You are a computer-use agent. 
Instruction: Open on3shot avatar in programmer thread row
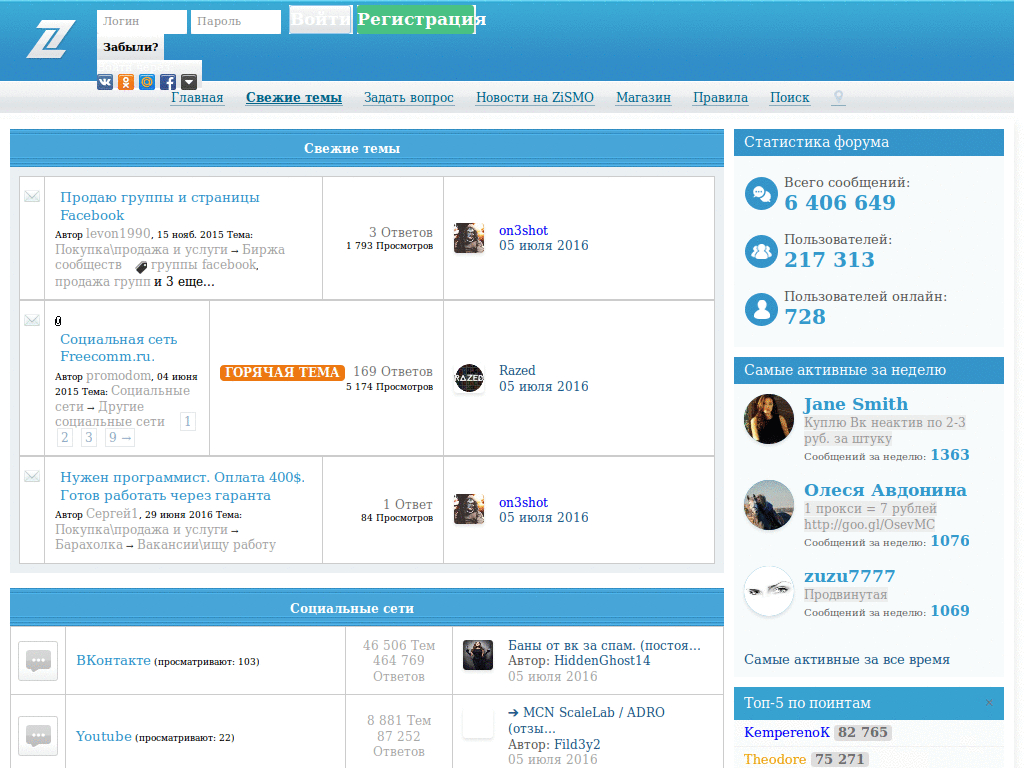(469, 509)
